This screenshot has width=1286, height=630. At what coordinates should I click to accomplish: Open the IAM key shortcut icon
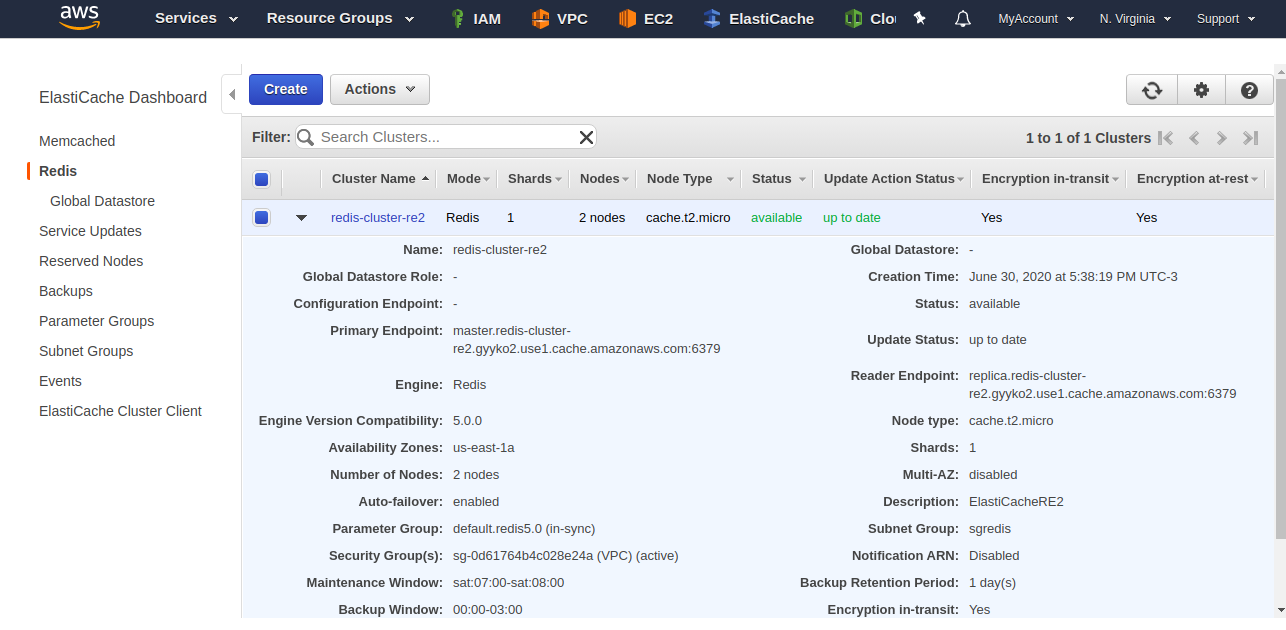(x=457, y=18)
